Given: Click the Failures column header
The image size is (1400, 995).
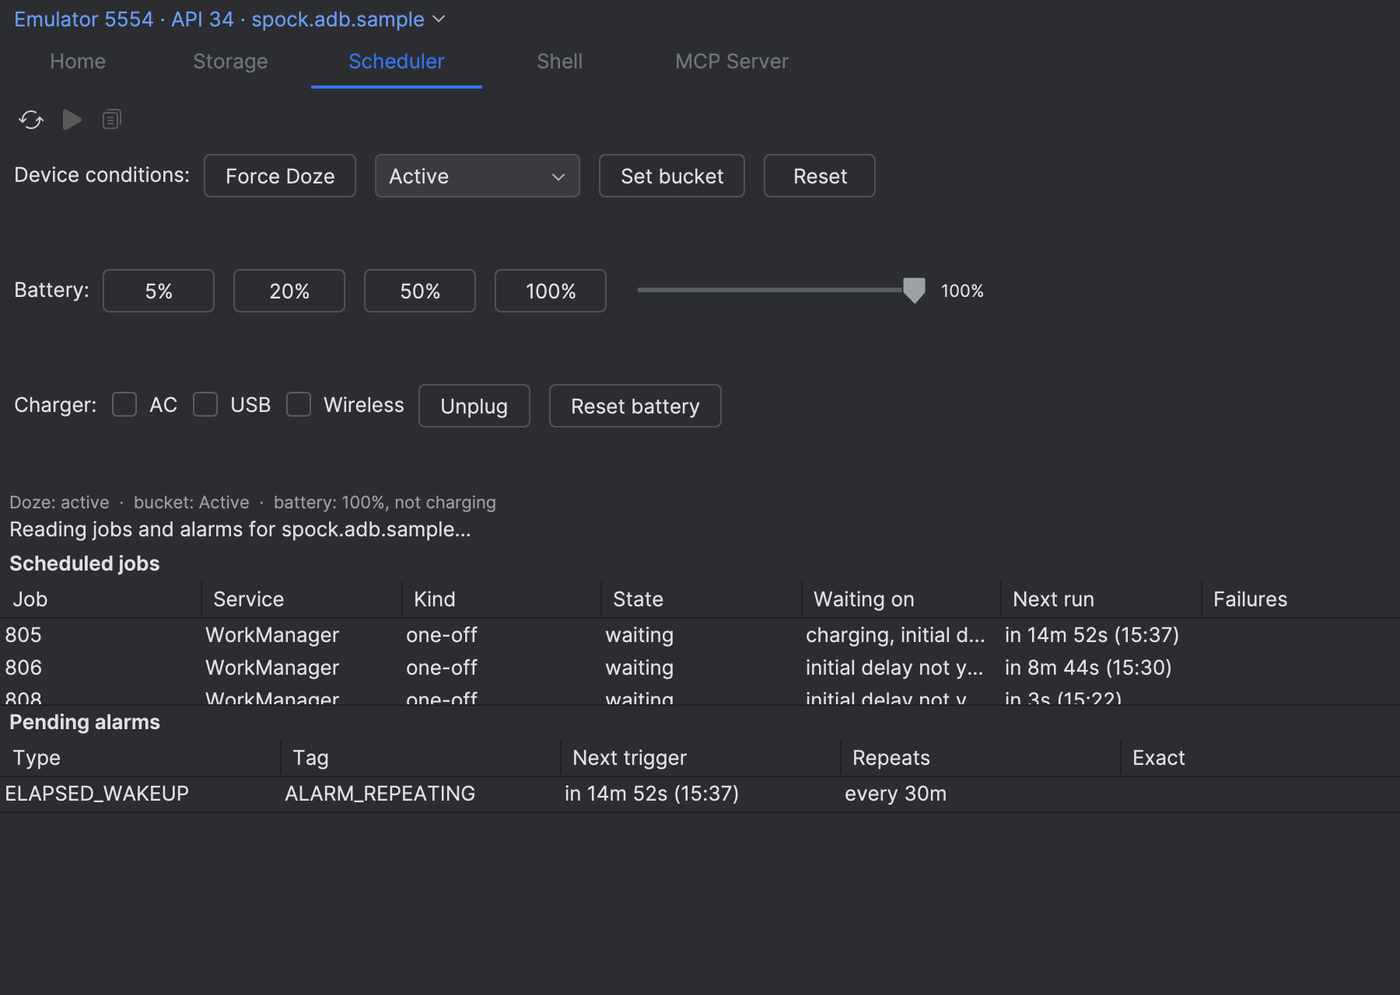Looking at the screenshot, I should [x=1300, y=599].
